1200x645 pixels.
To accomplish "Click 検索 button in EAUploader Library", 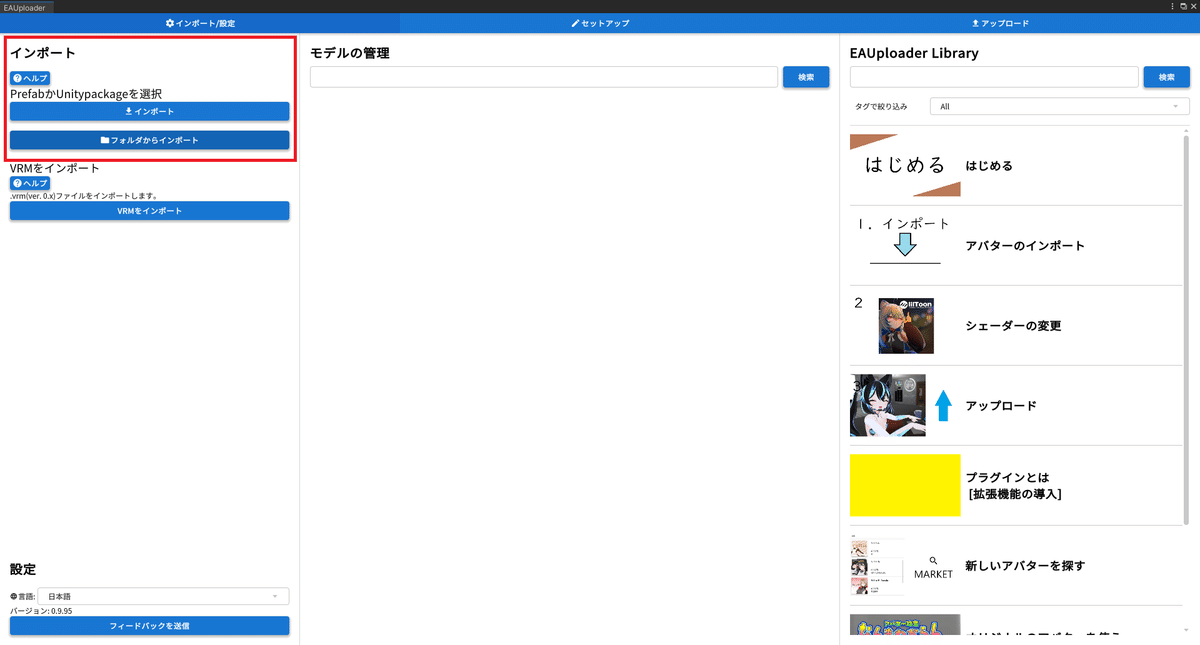I will coord(1166,77).
